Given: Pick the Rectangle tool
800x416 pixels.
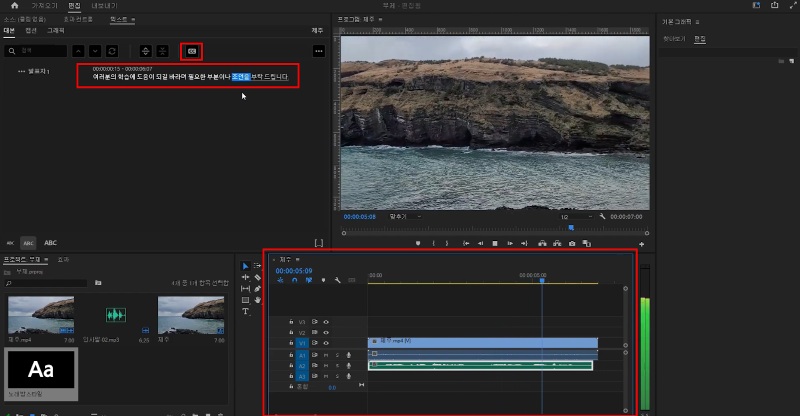Looking at the screenshot, I should (x=246, y=299).
